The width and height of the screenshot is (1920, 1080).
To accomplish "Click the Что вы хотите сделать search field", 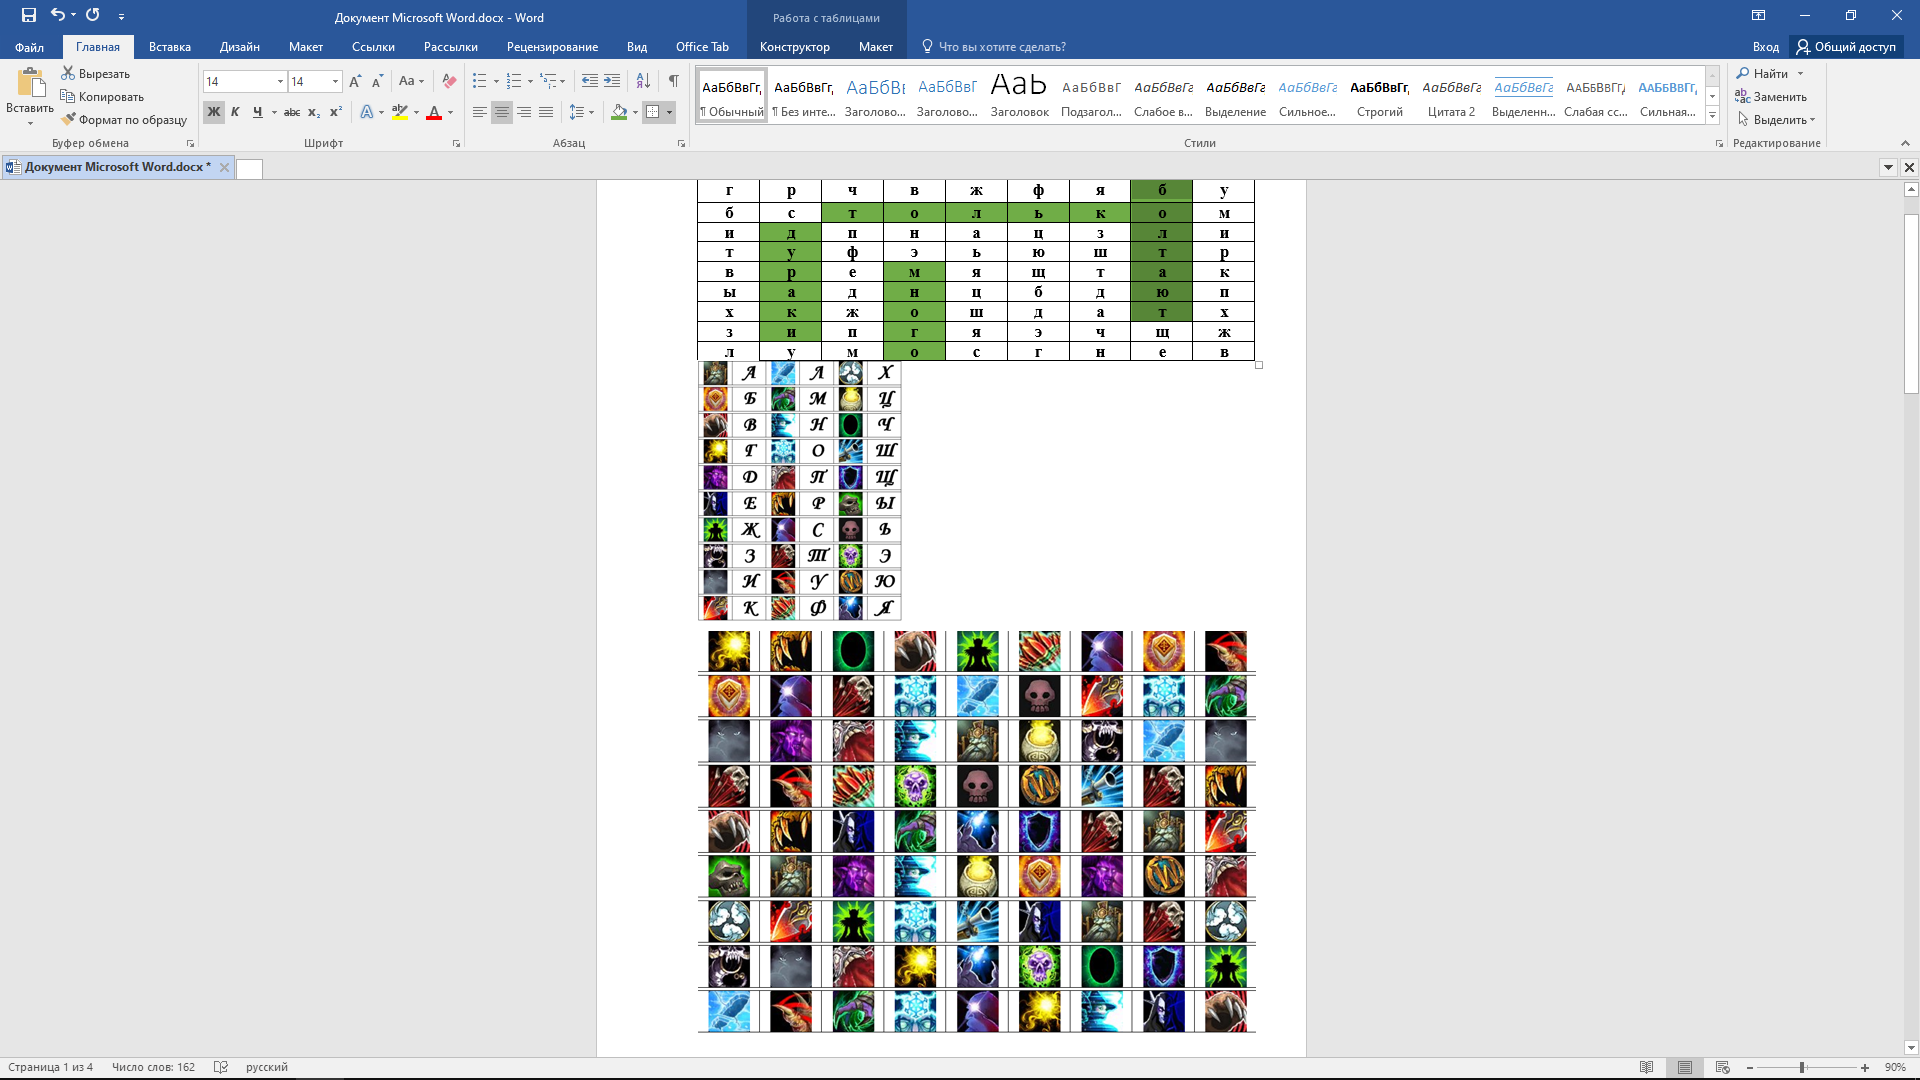I will [1001, 47].
